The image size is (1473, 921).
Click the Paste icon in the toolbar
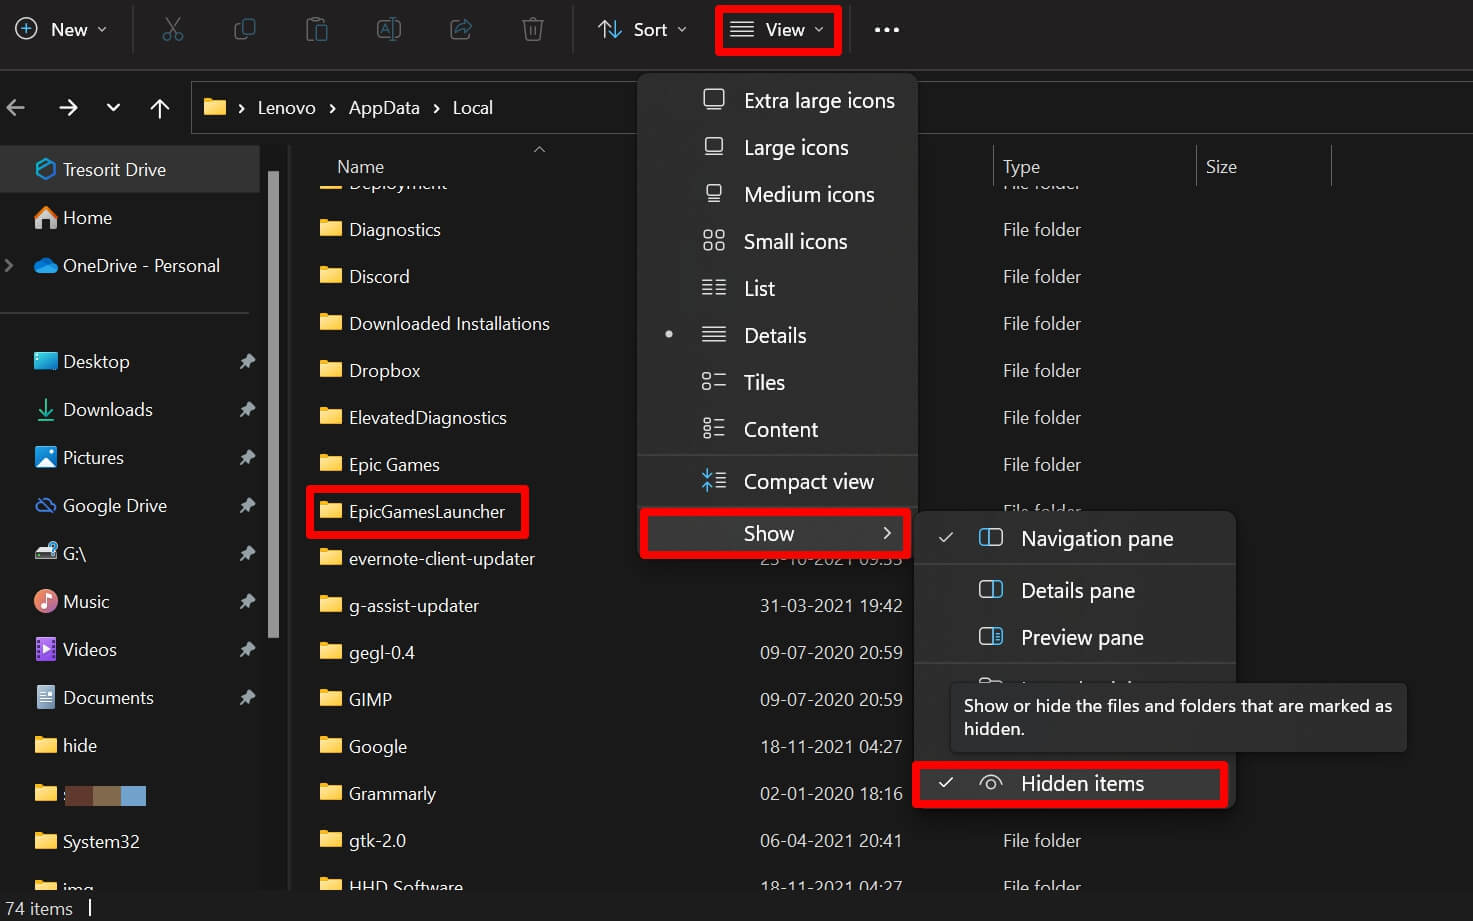(317, 29)
